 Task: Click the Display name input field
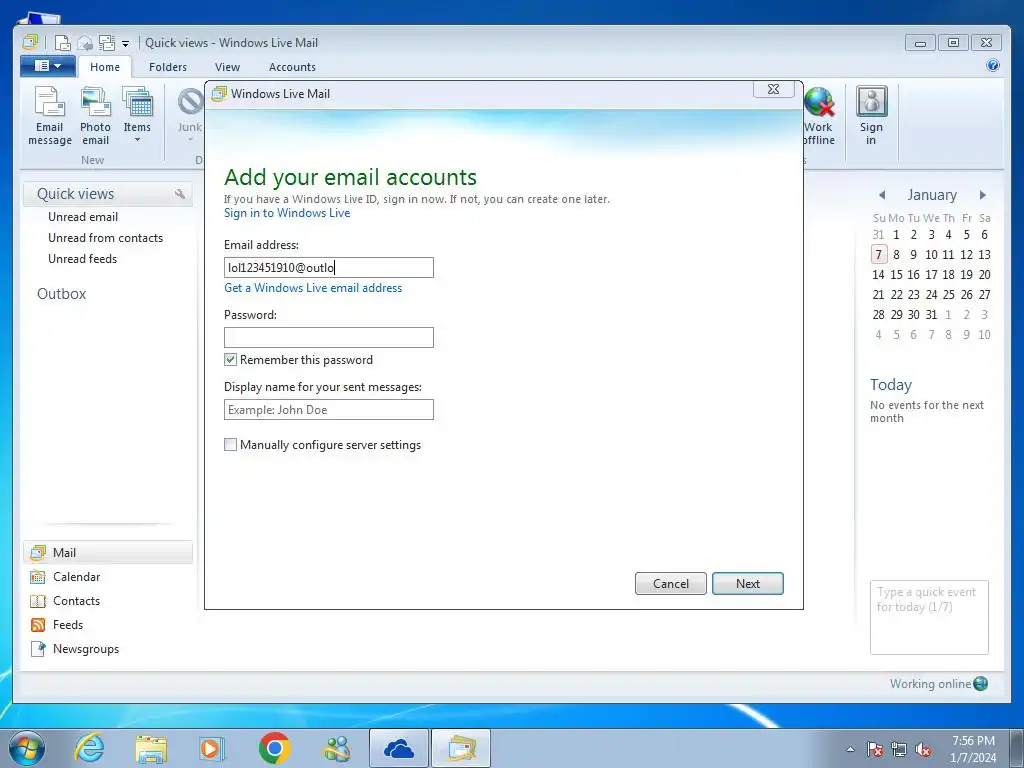point(328,409)
